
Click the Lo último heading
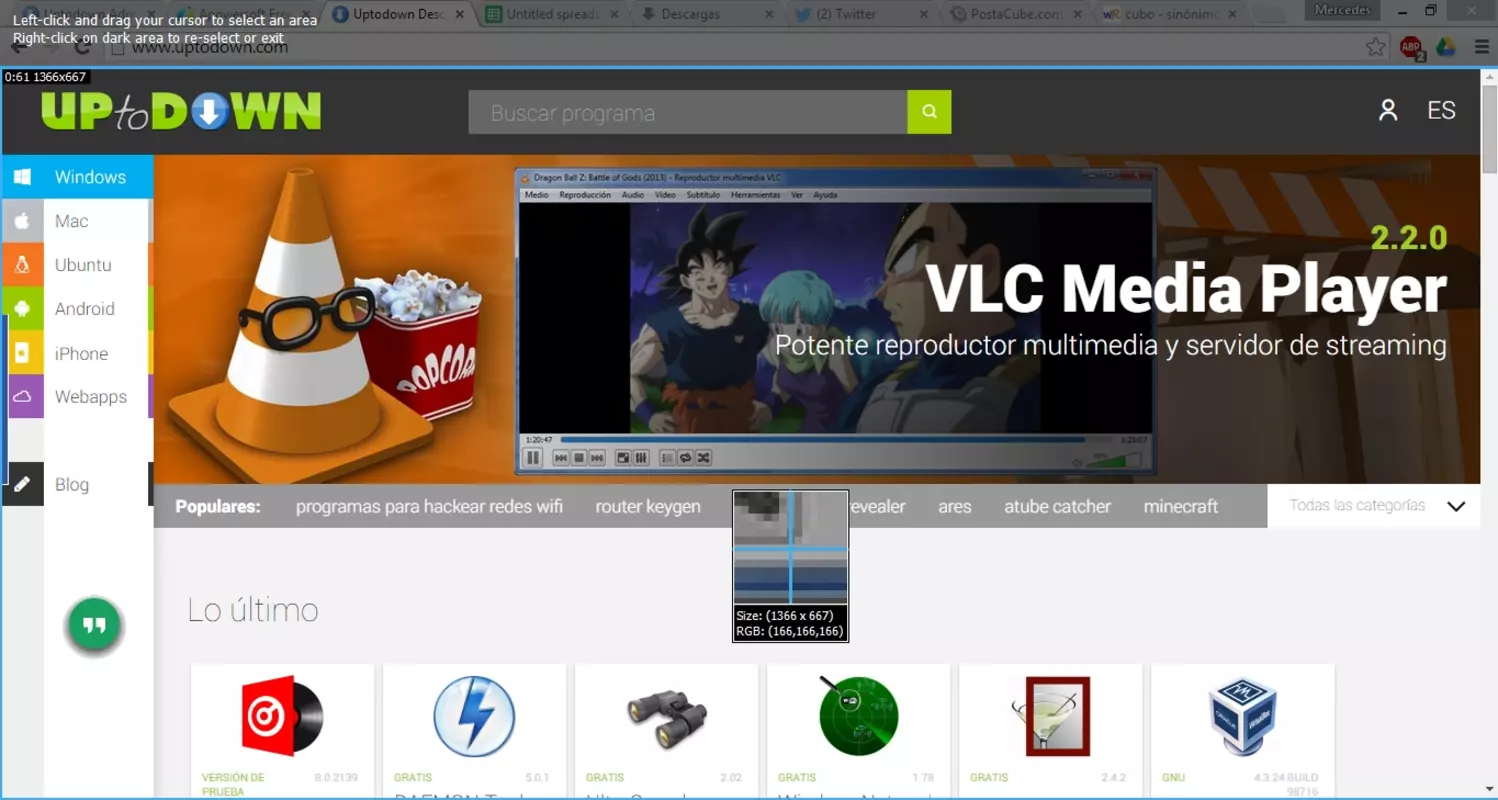[253, 610]
